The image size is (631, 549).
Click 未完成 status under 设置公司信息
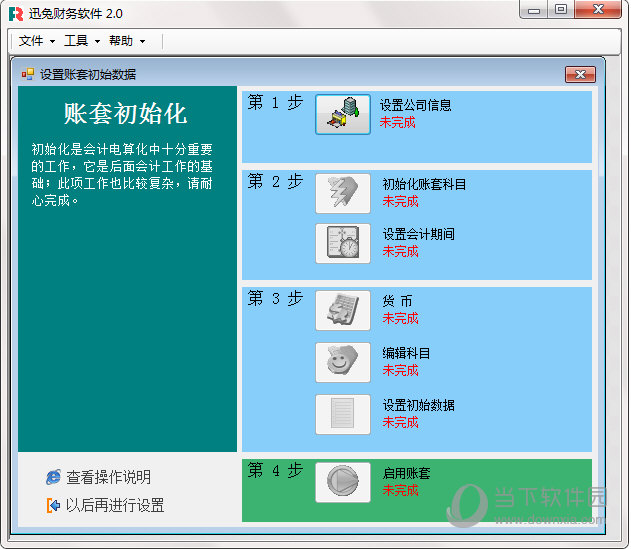398,122
